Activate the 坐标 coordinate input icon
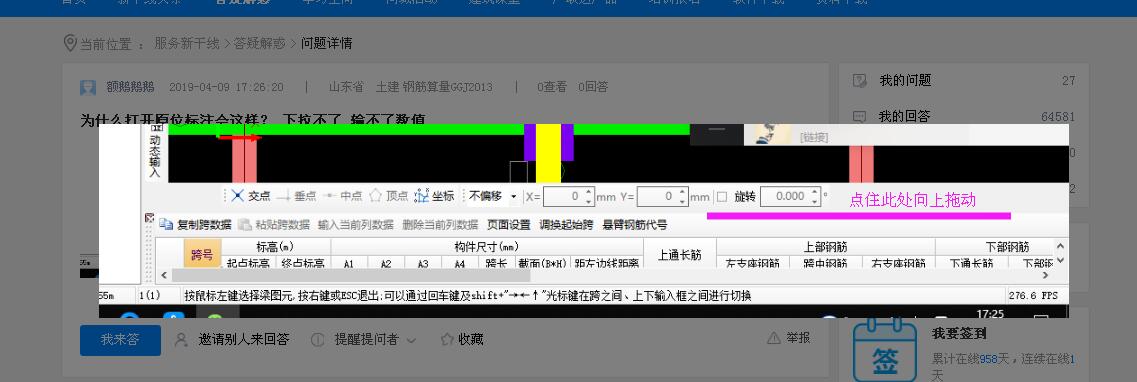The image size is (1137, 382). (421, 196)
